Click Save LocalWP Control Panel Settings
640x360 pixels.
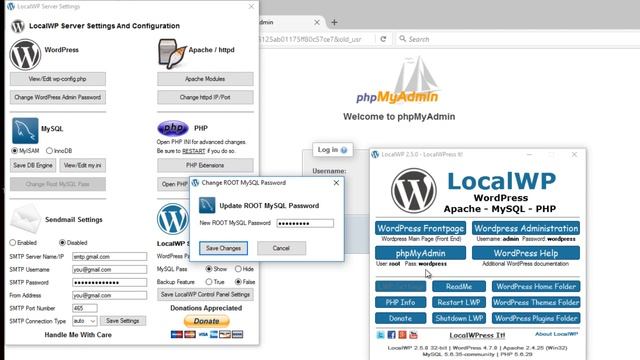[x=205, y=295]
